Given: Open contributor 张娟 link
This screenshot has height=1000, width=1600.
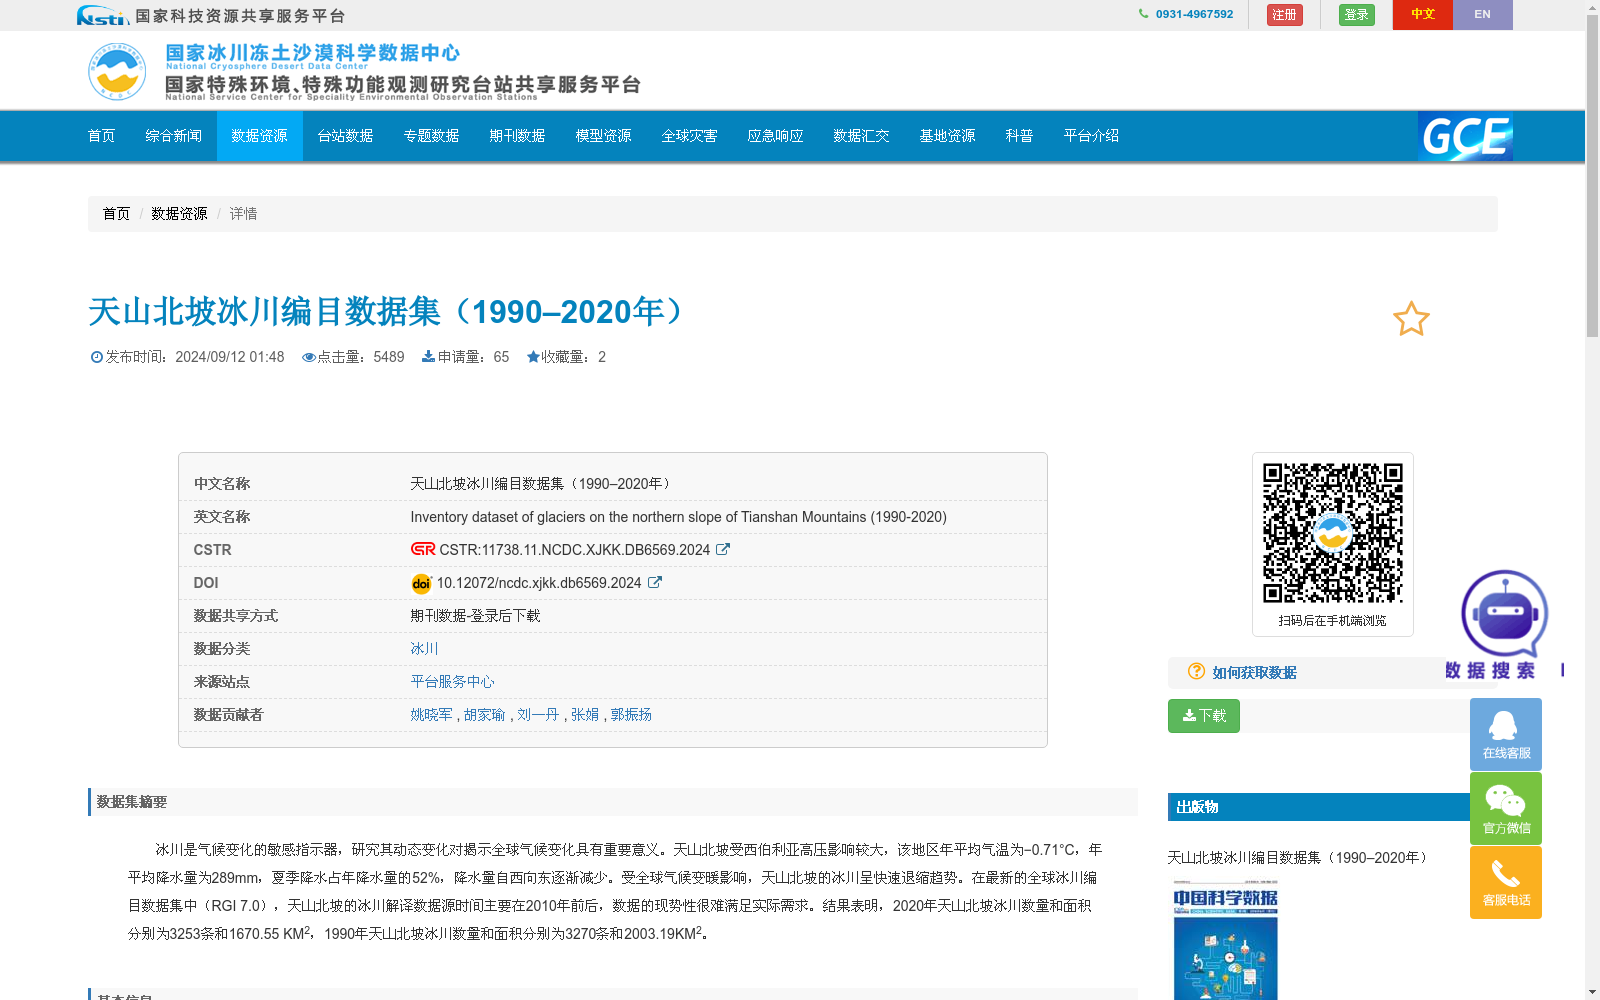Looking at the screenshot, I should point(585,715).
